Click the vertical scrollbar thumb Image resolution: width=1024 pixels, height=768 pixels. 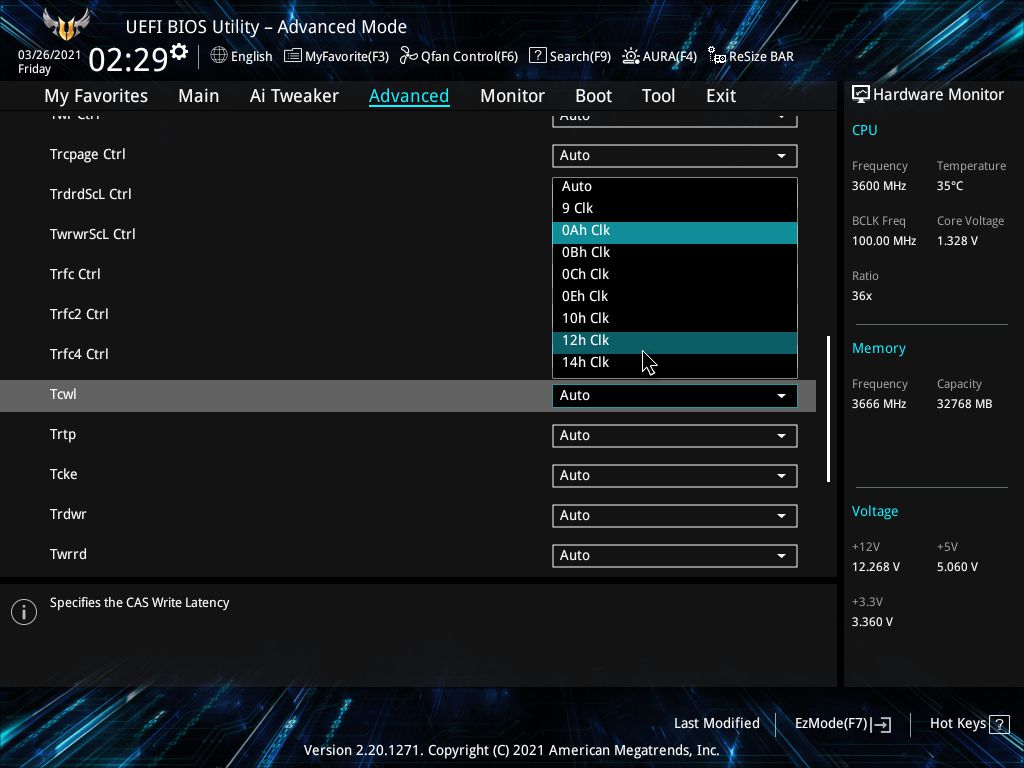829,409
